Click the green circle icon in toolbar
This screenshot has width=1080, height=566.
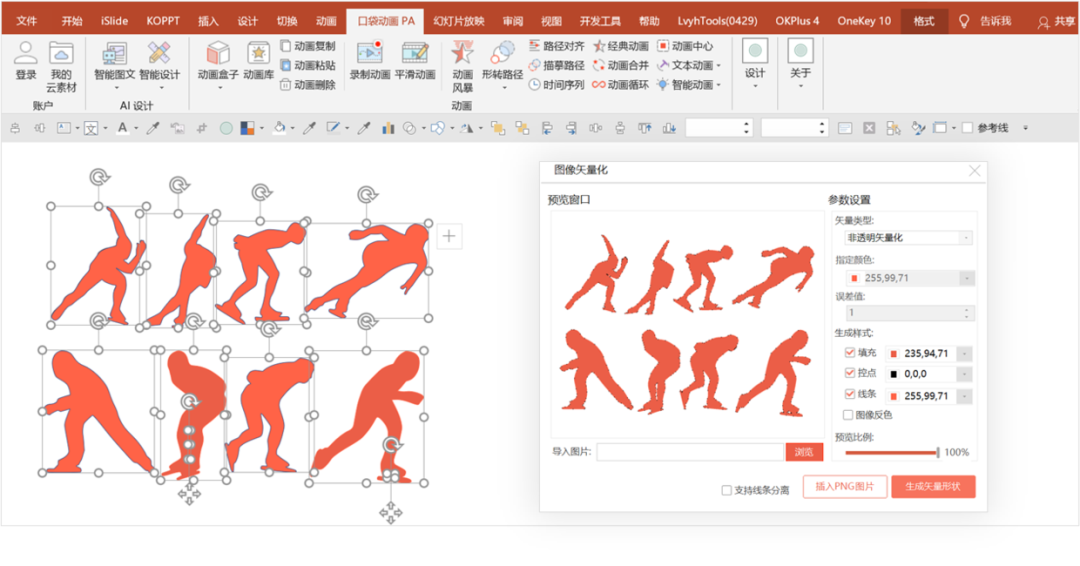[x=226, y=128]
